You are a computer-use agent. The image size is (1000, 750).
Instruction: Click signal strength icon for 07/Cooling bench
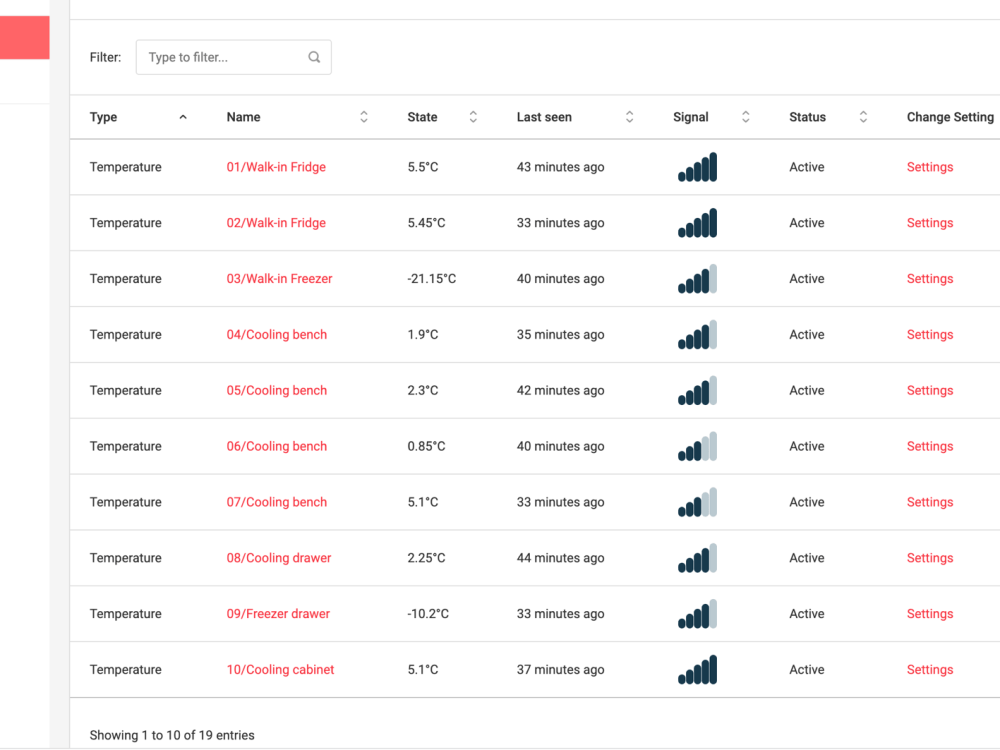(697, 502)
